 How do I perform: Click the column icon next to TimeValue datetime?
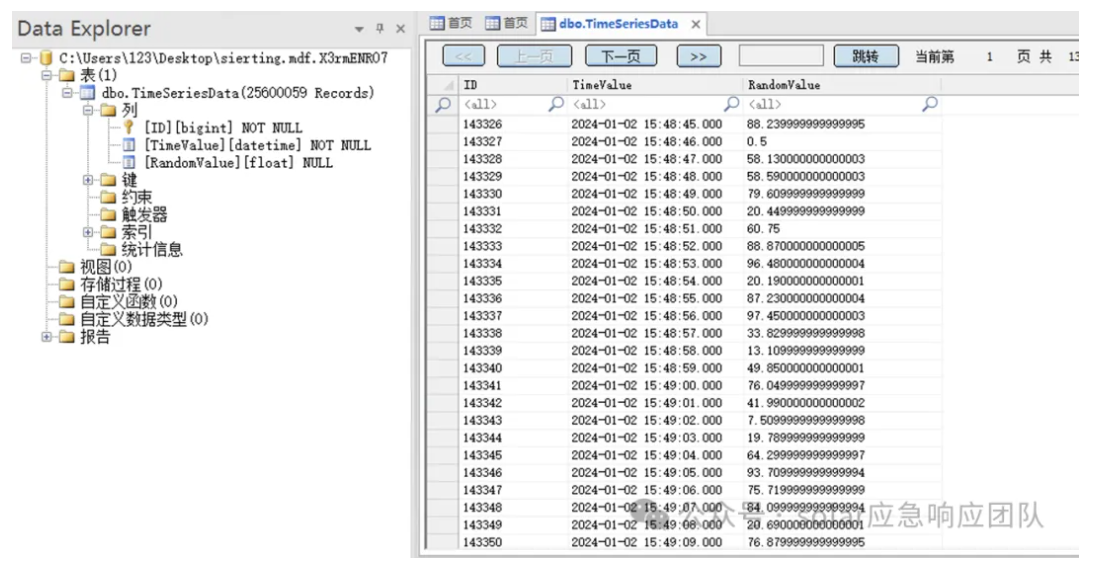(129, 145)
